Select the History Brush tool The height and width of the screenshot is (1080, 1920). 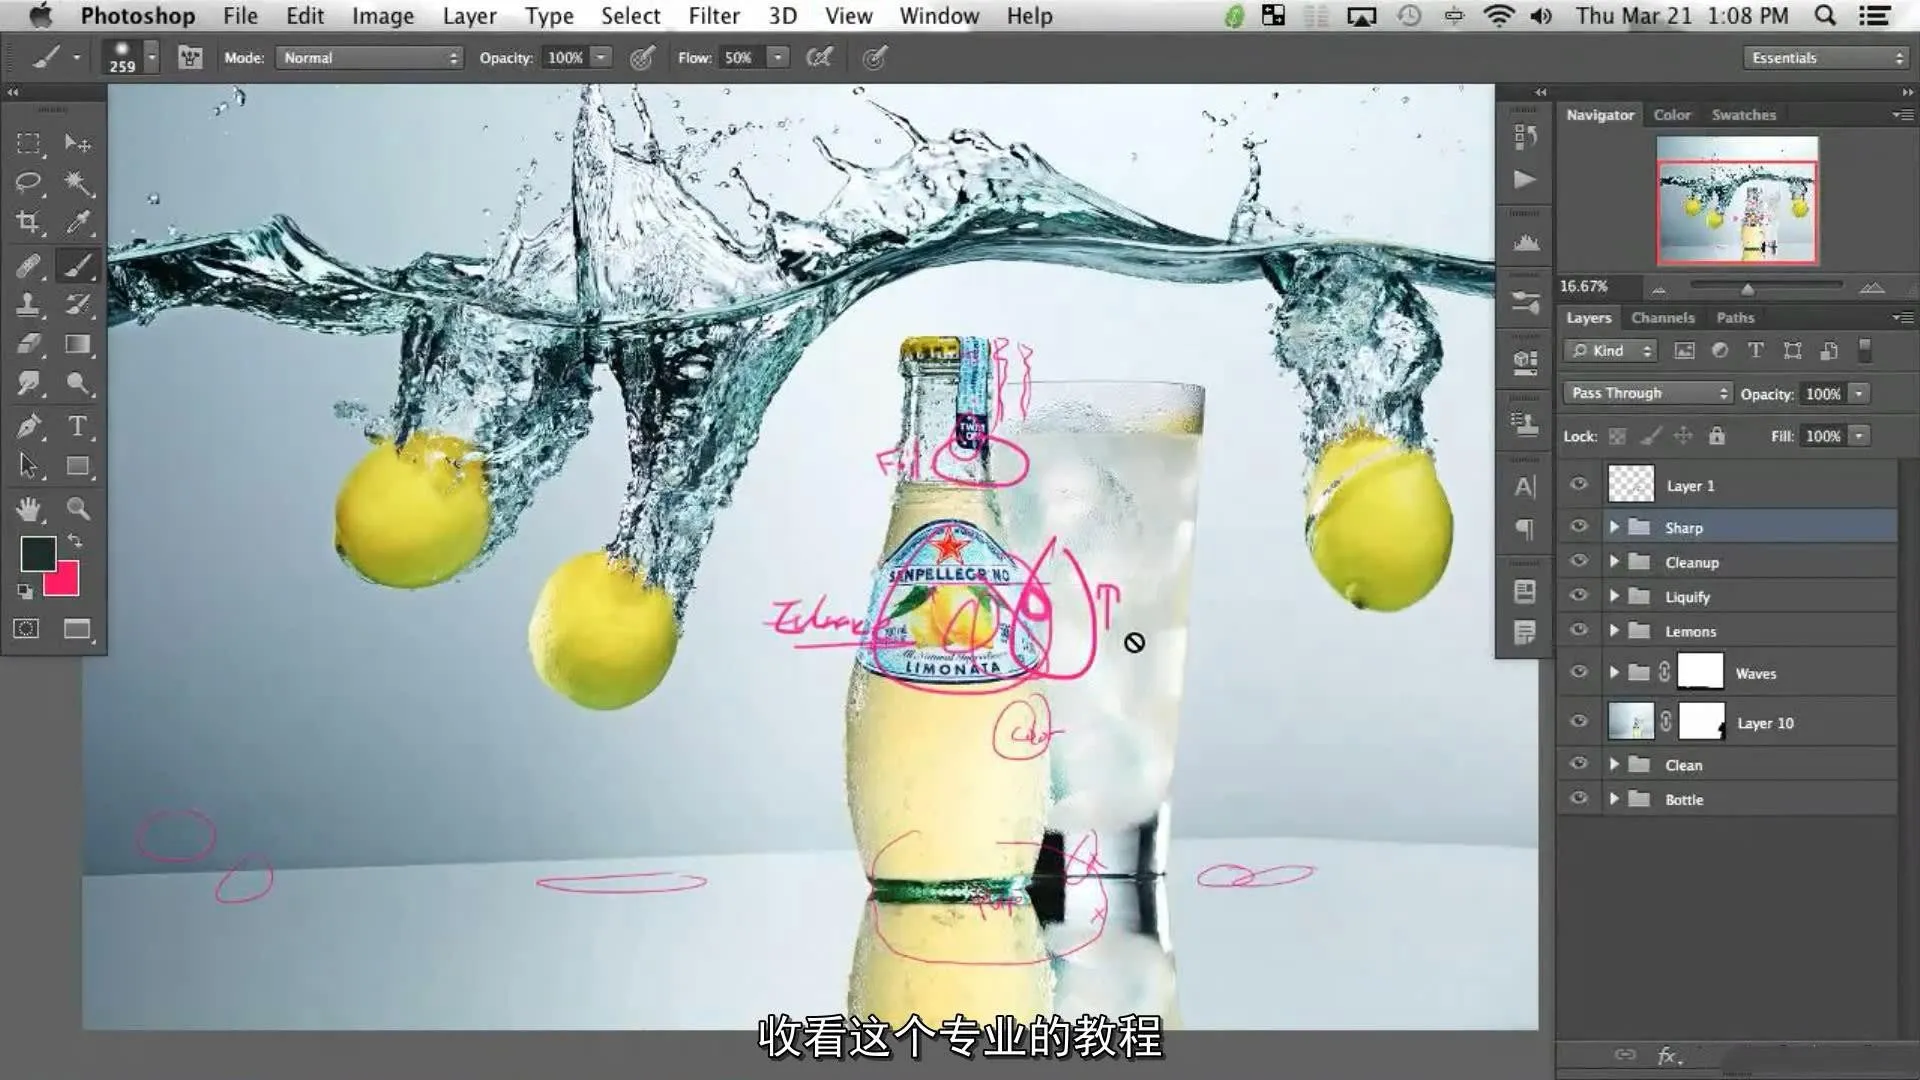coord(78,305)
